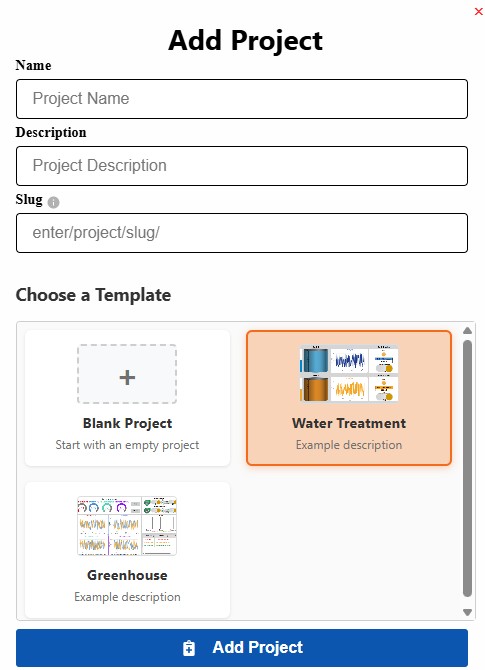Click the template list scroll up arrow

pyautogui.click(x=467, y=331)
